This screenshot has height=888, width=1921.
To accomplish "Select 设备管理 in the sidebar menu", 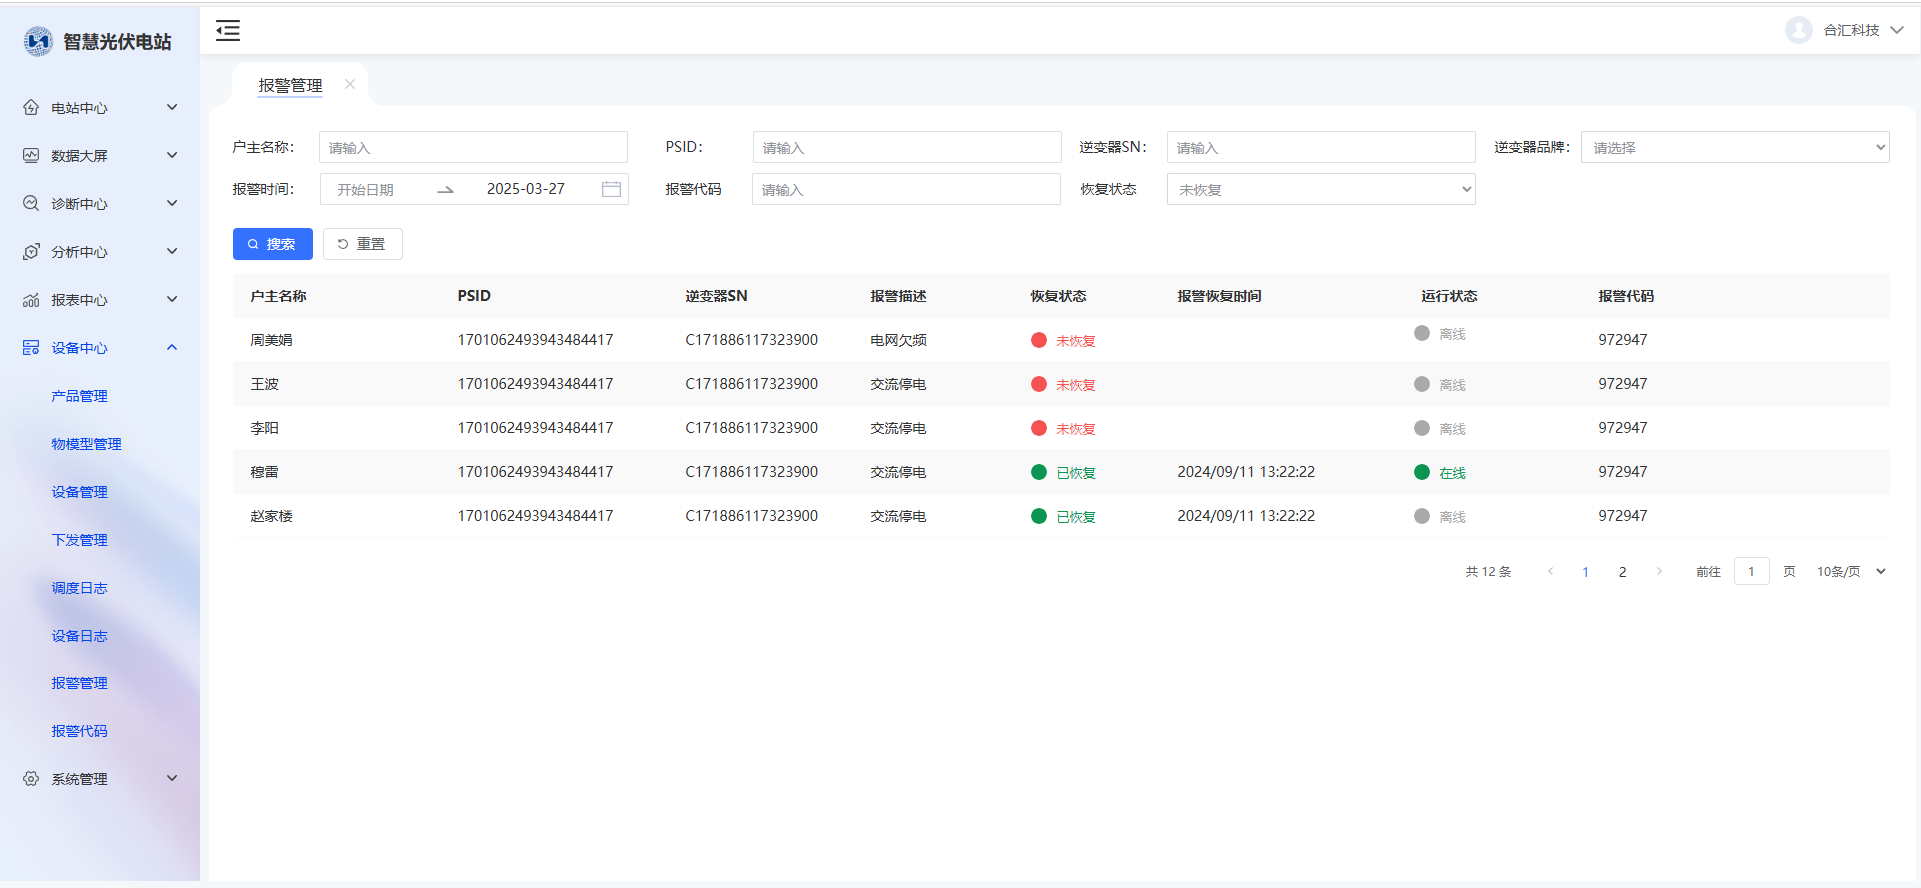I will pos(79,491).
